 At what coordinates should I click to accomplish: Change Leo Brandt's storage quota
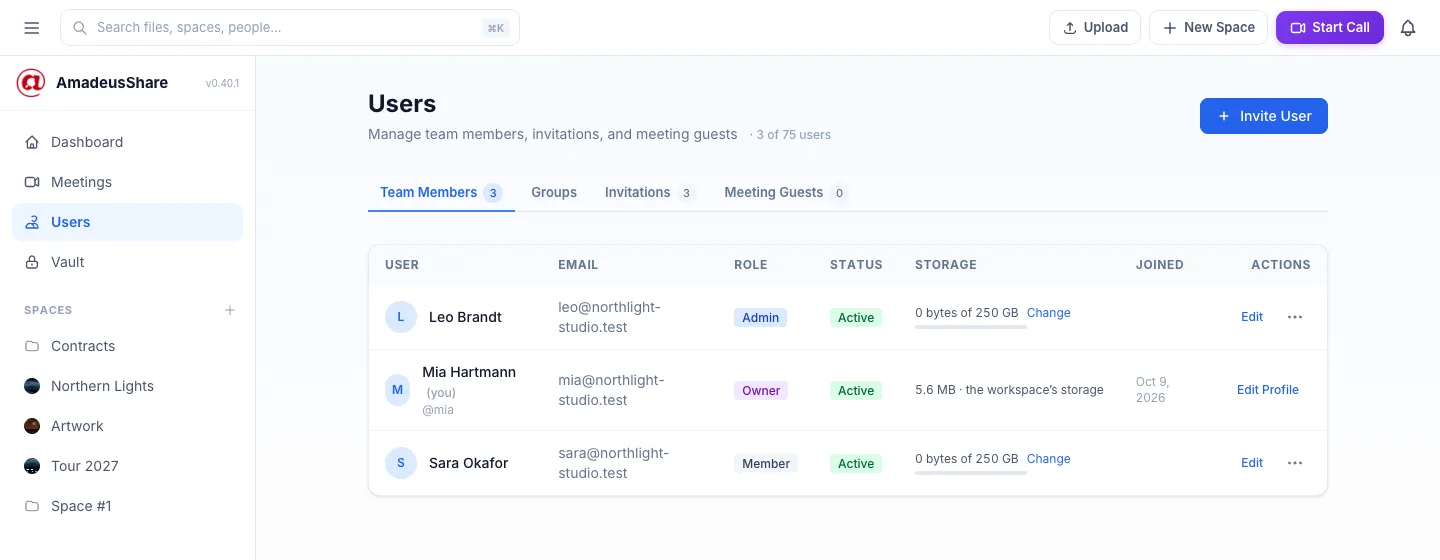(x=1048, y=313)
